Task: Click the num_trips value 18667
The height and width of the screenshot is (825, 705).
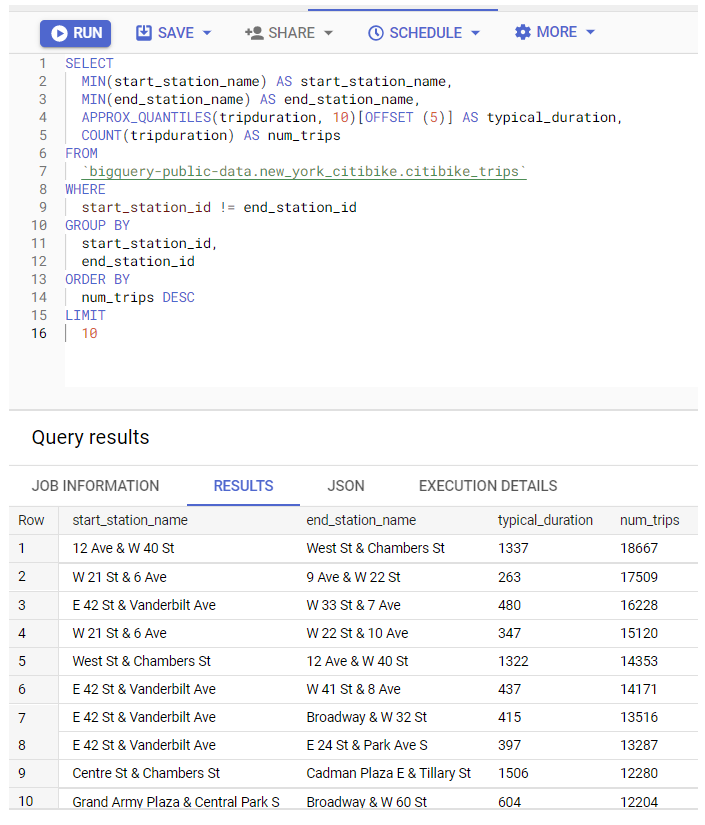Action: (639, 548)
